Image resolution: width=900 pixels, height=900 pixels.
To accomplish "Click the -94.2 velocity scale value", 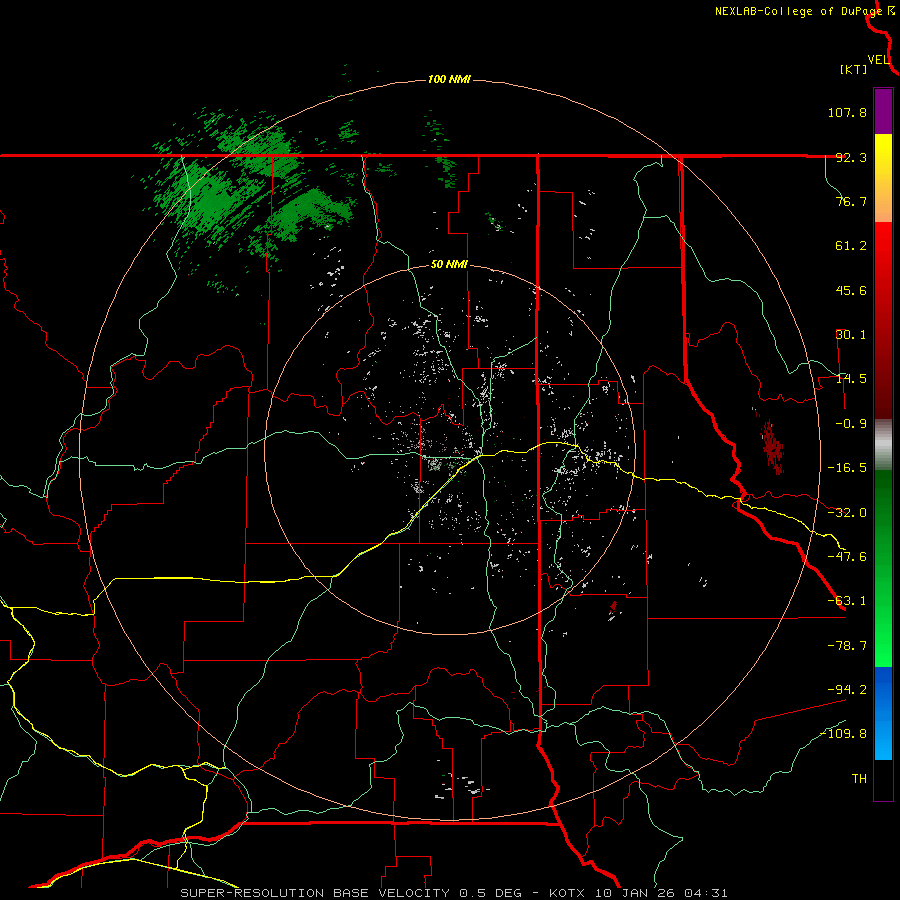I will [847, 689].
